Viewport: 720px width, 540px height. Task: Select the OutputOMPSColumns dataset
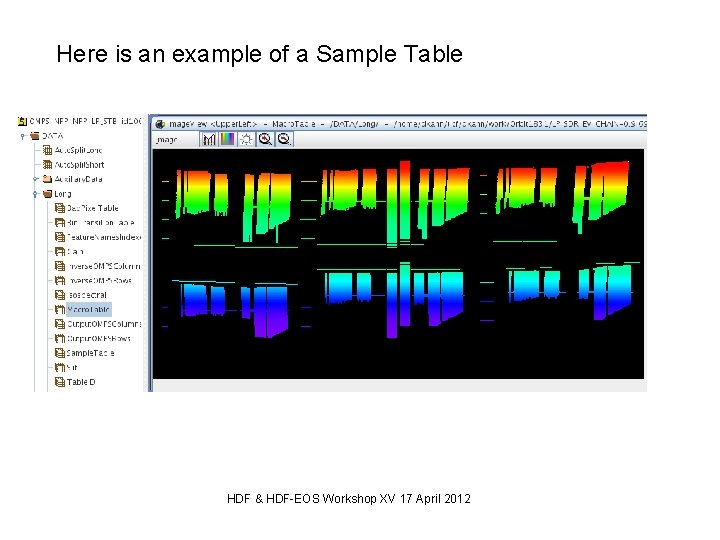click(x=104, y=324)
